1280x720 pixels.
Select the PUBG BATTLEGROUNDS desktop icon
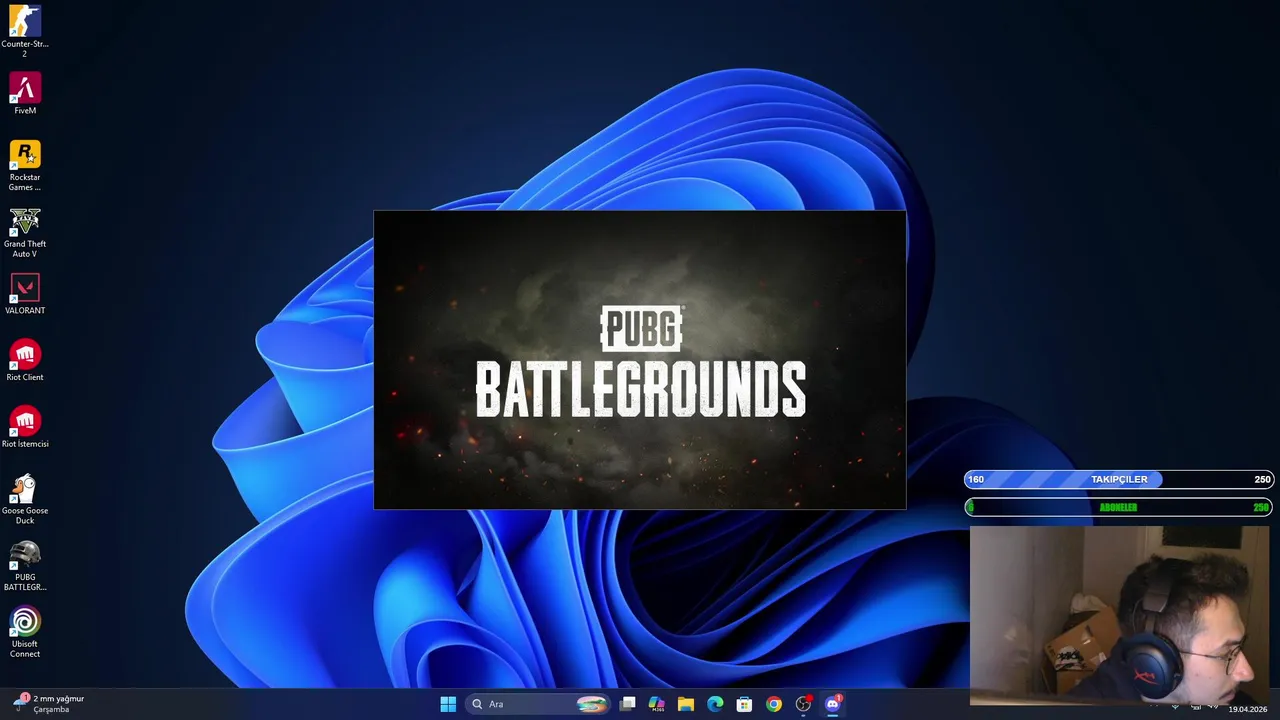pos(25,566)
